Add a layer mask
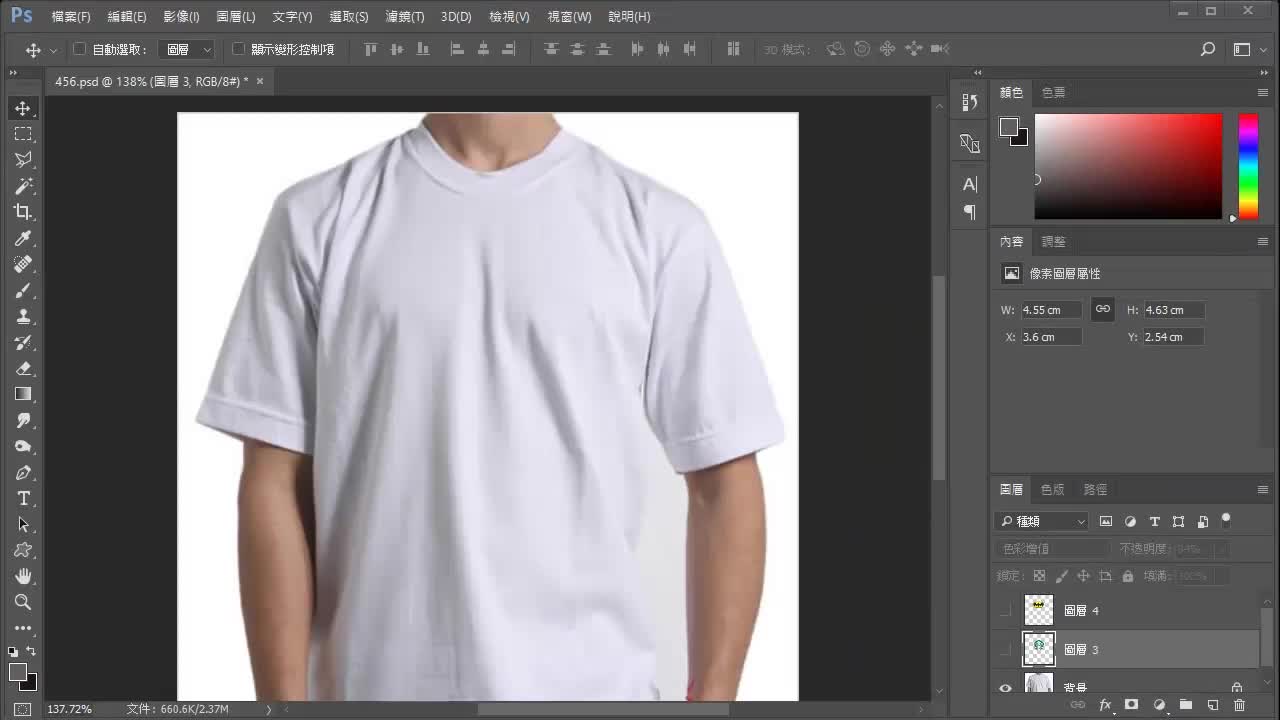 click(x=1131, y=705)
